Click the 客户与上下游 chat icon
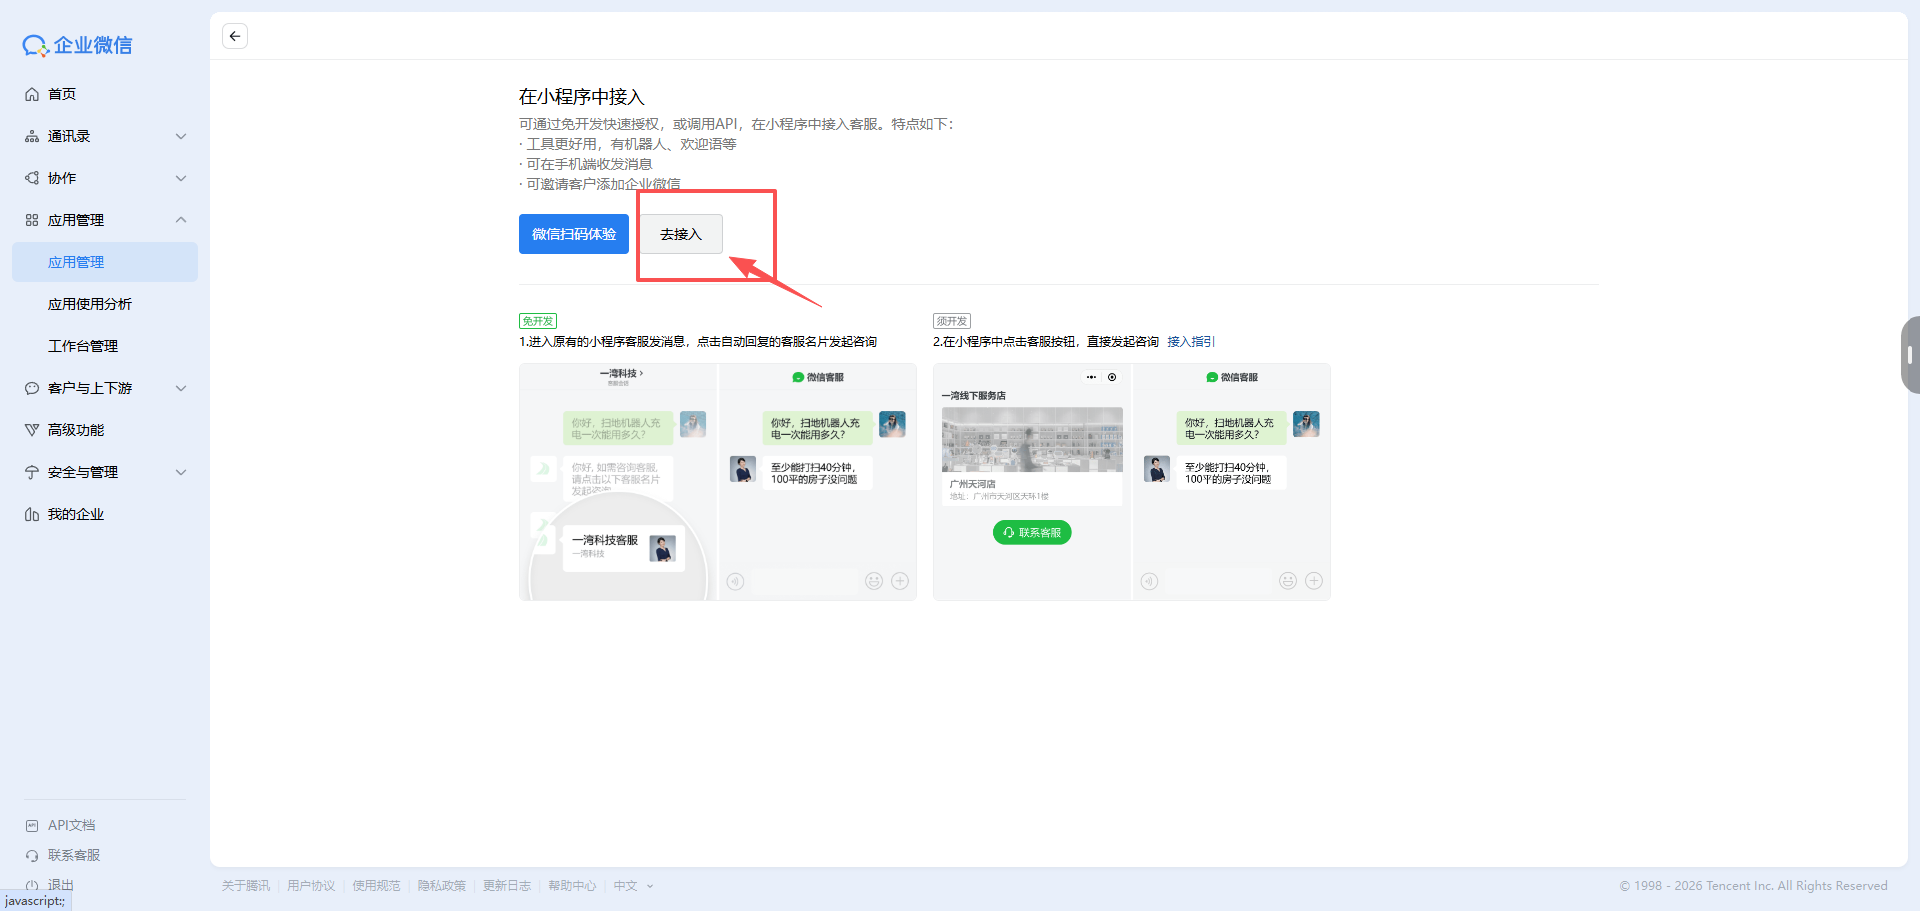 coord(32,388)
